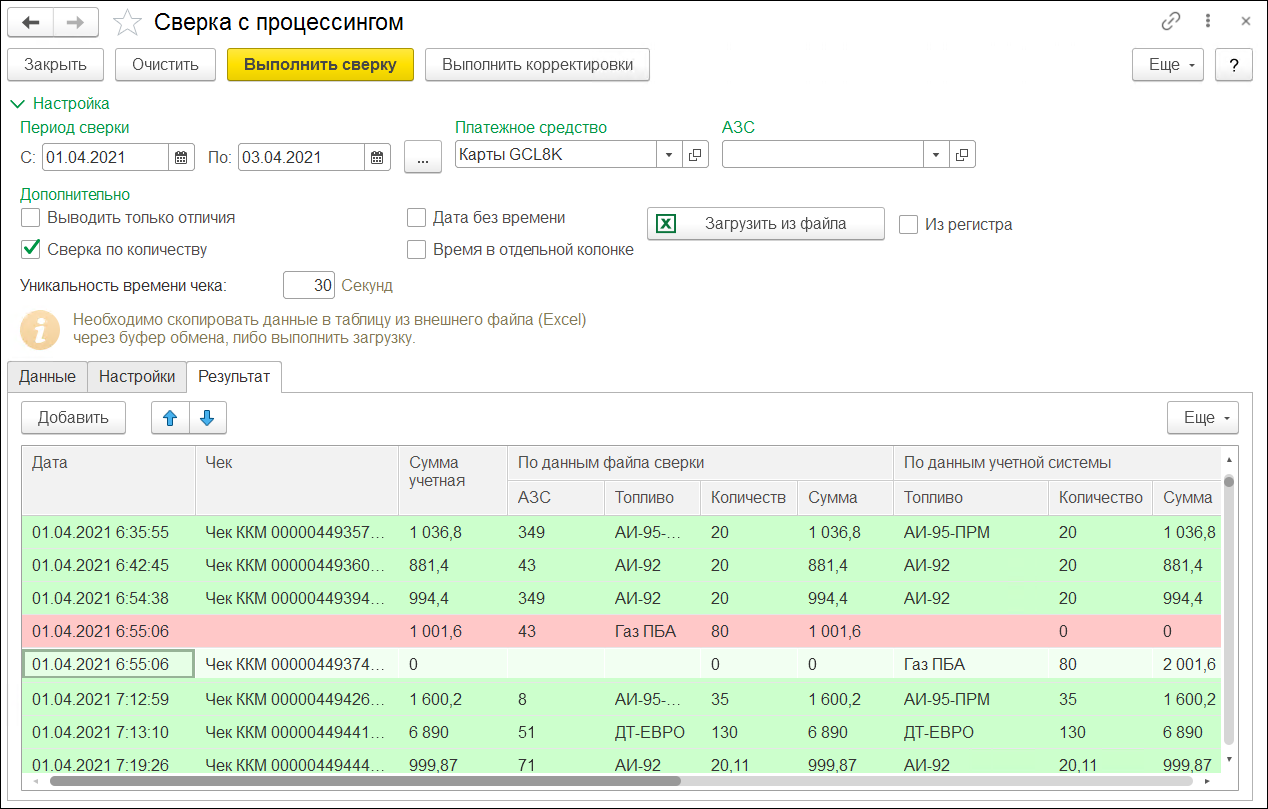Switch to the Данные tab
This screenshot has width=1268, height=809.
pyautogui.click(x=47, y=377)
